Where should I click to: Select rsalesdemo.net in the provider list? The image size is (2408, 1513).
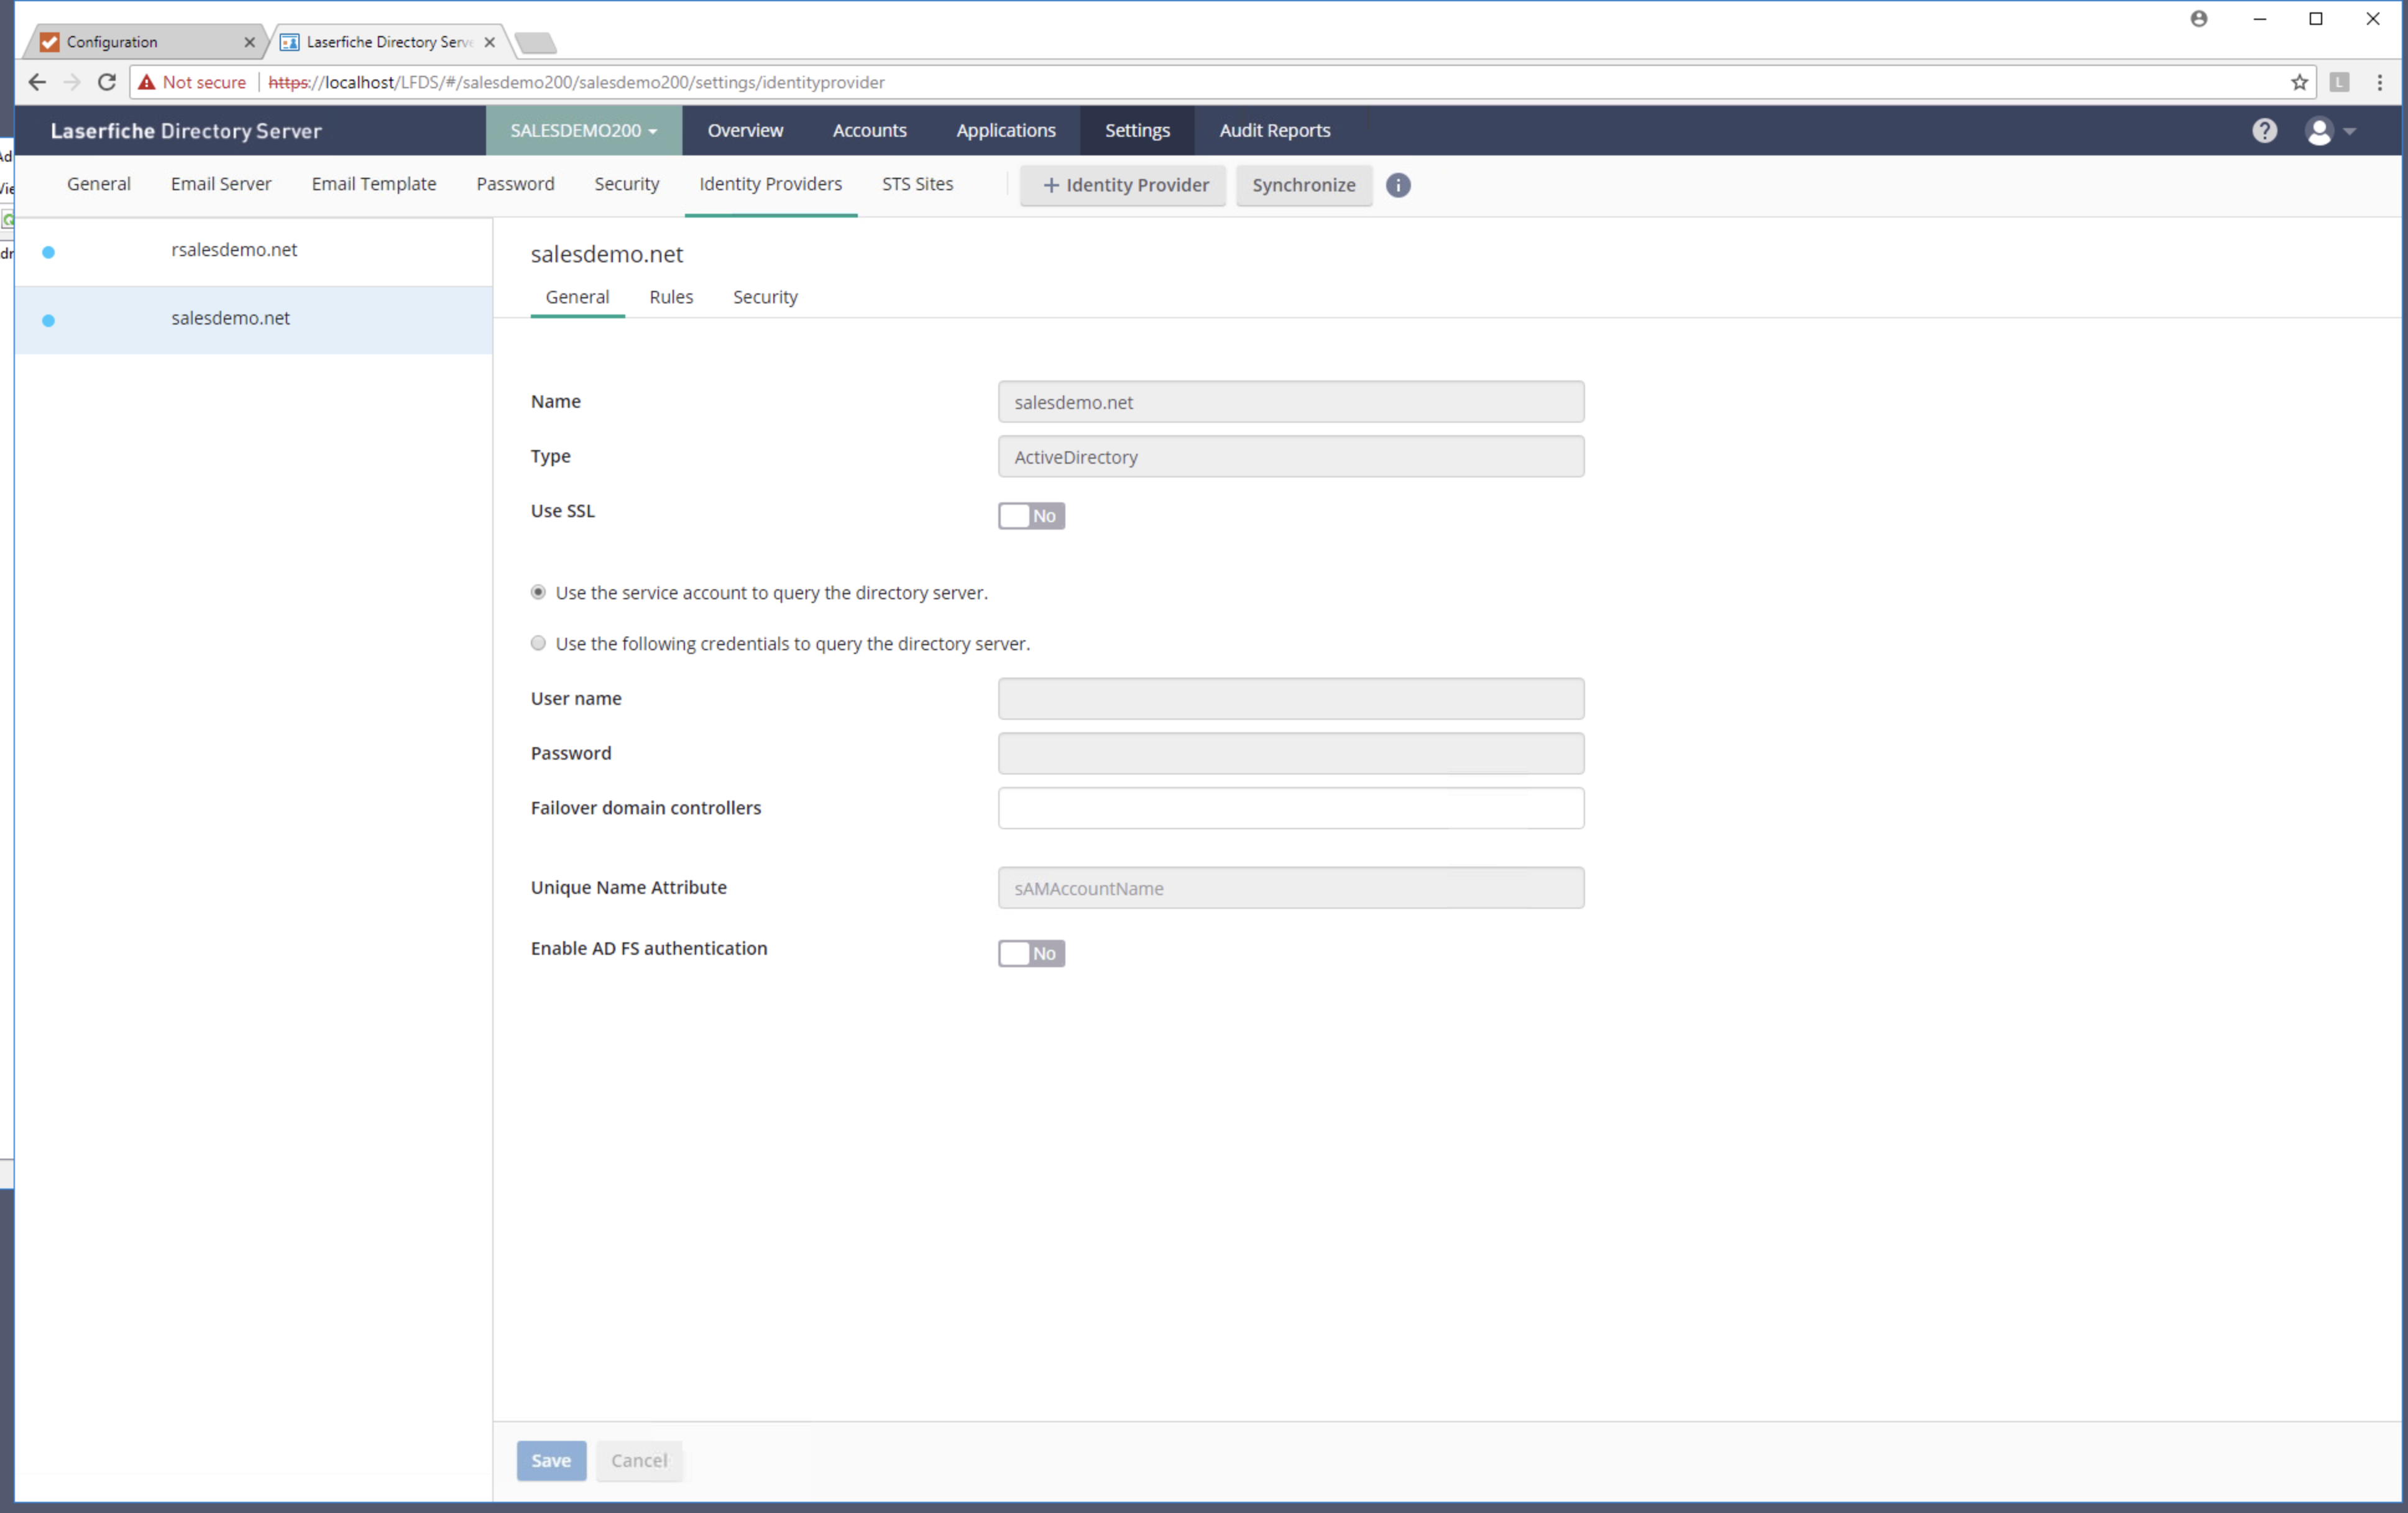pos(254,252)
